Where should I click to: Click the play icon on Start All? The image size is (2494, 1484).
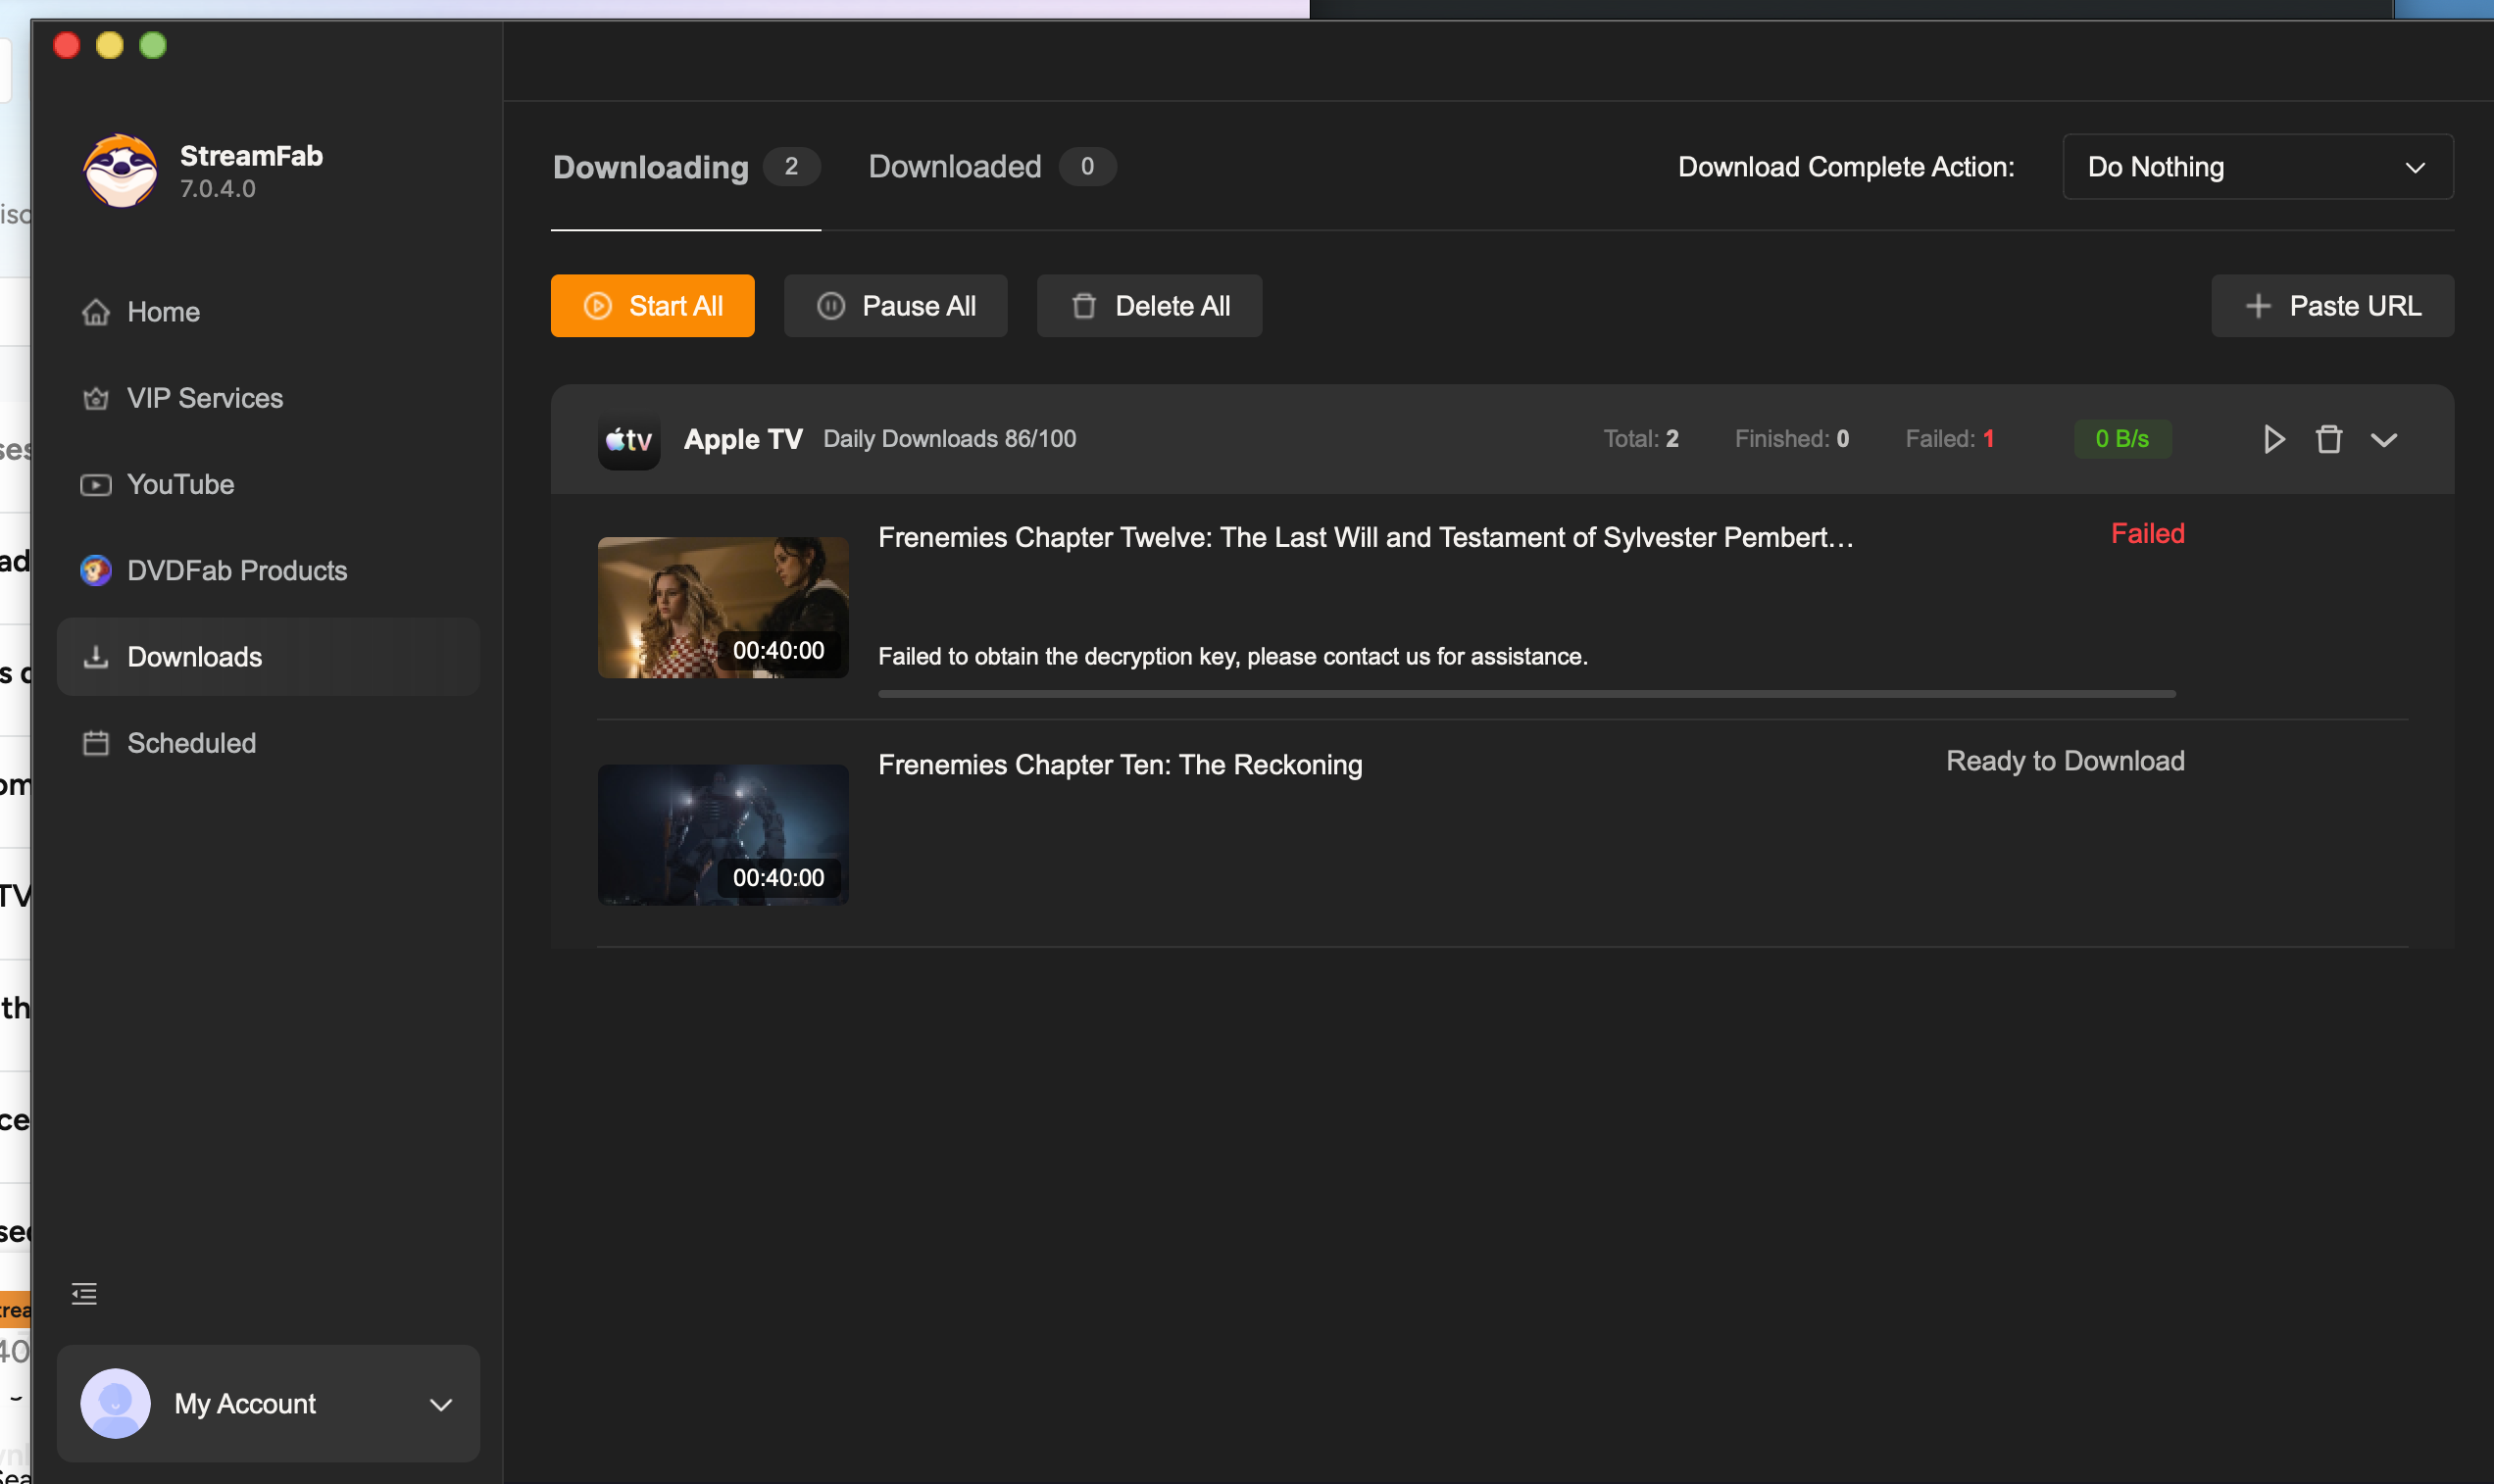coord(598,306)
